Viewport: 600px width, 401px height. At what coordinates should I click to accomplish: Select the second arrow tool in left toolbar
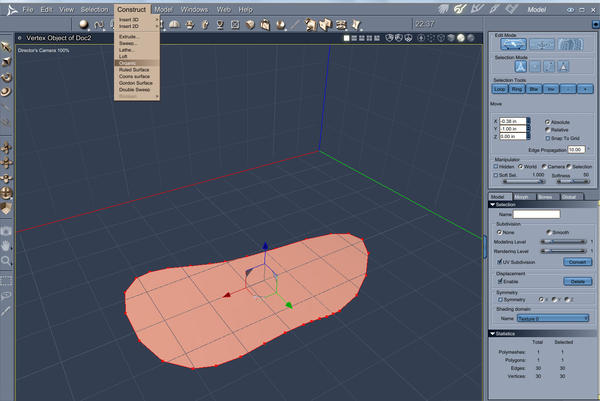click(x=6, y=62)
